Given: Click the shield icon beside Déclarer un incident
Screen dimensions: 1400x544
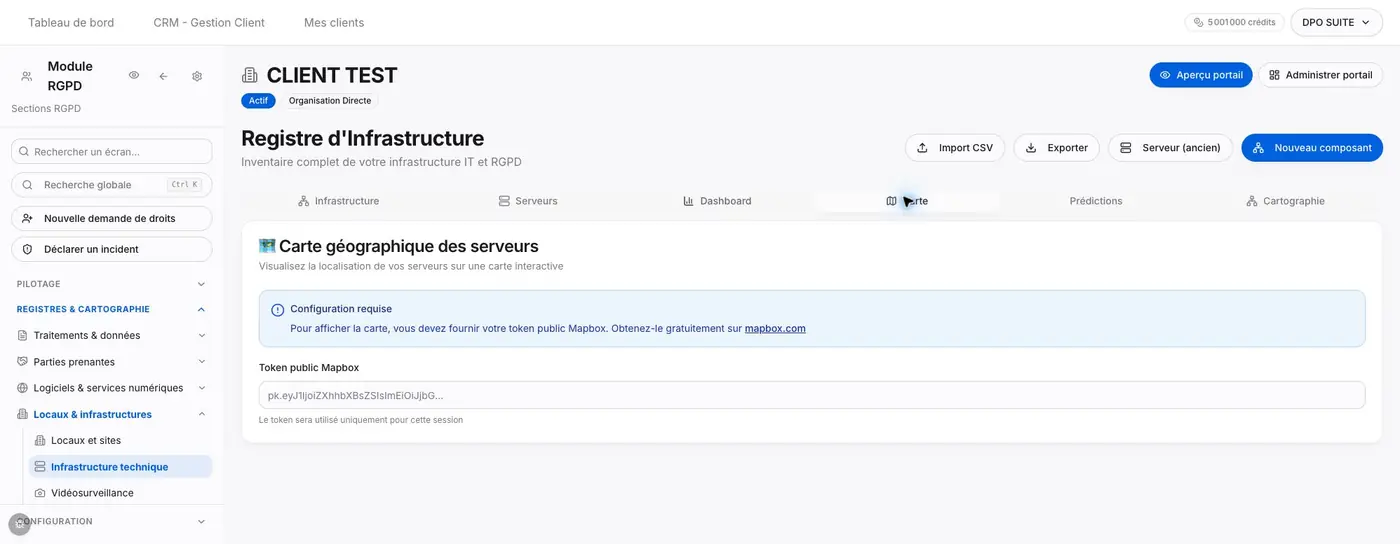Looking at the screenshot, I should [27, 249].
